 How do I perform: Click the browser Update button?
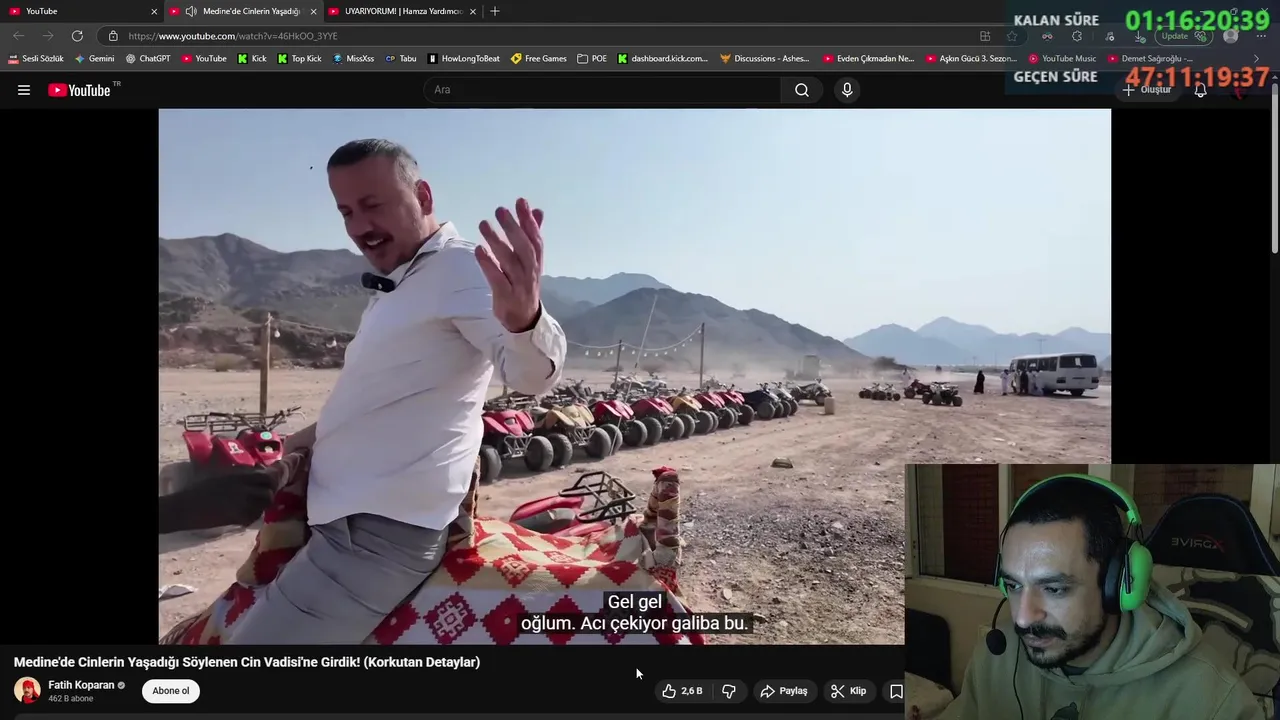1182,36
